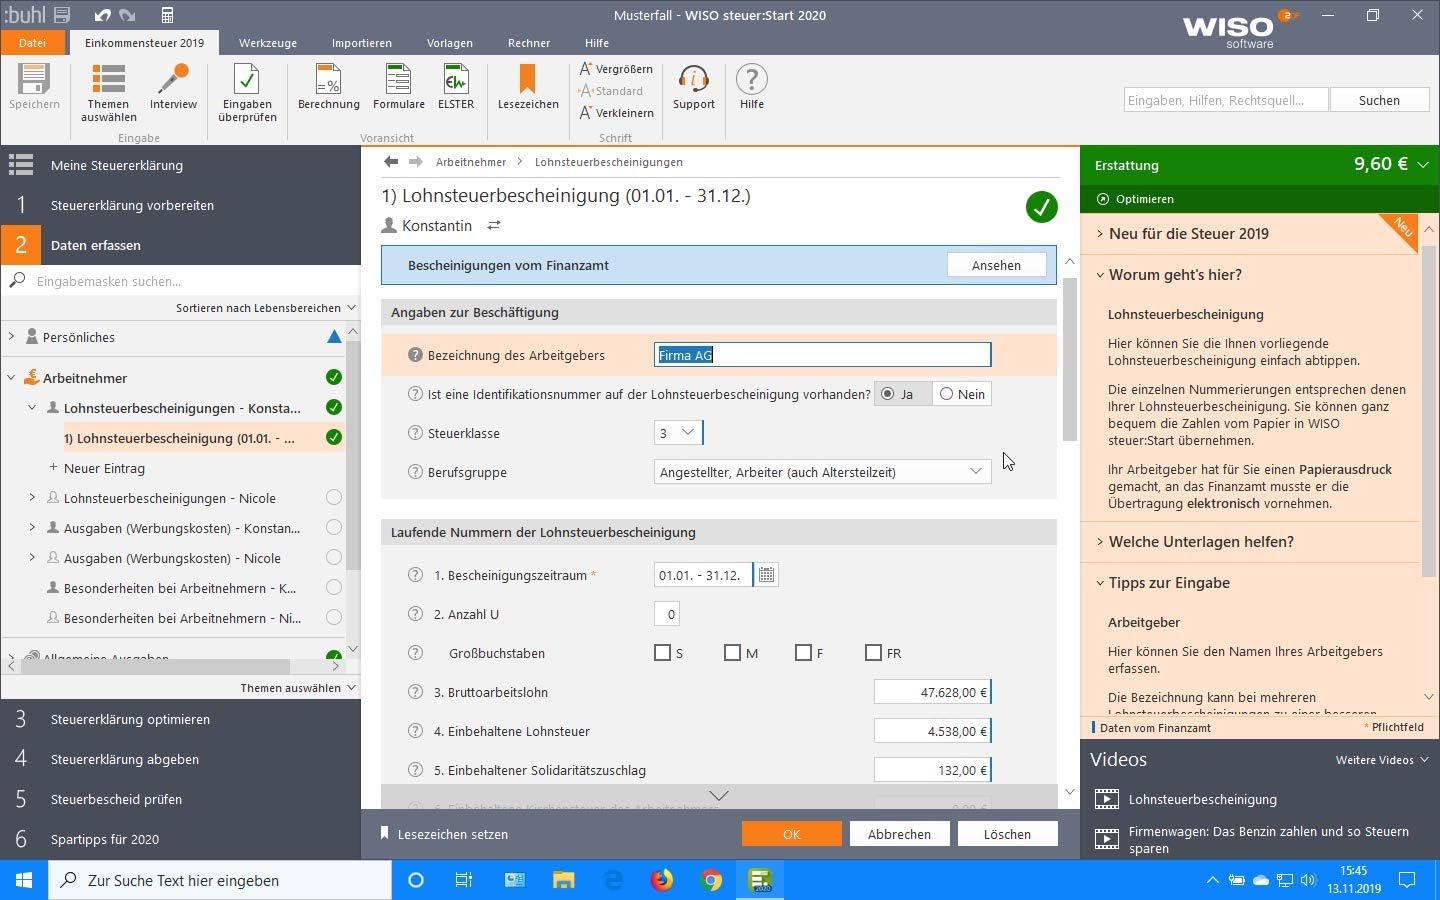Click the orange OK button
1440x900 pixels.
pos(791,834)
